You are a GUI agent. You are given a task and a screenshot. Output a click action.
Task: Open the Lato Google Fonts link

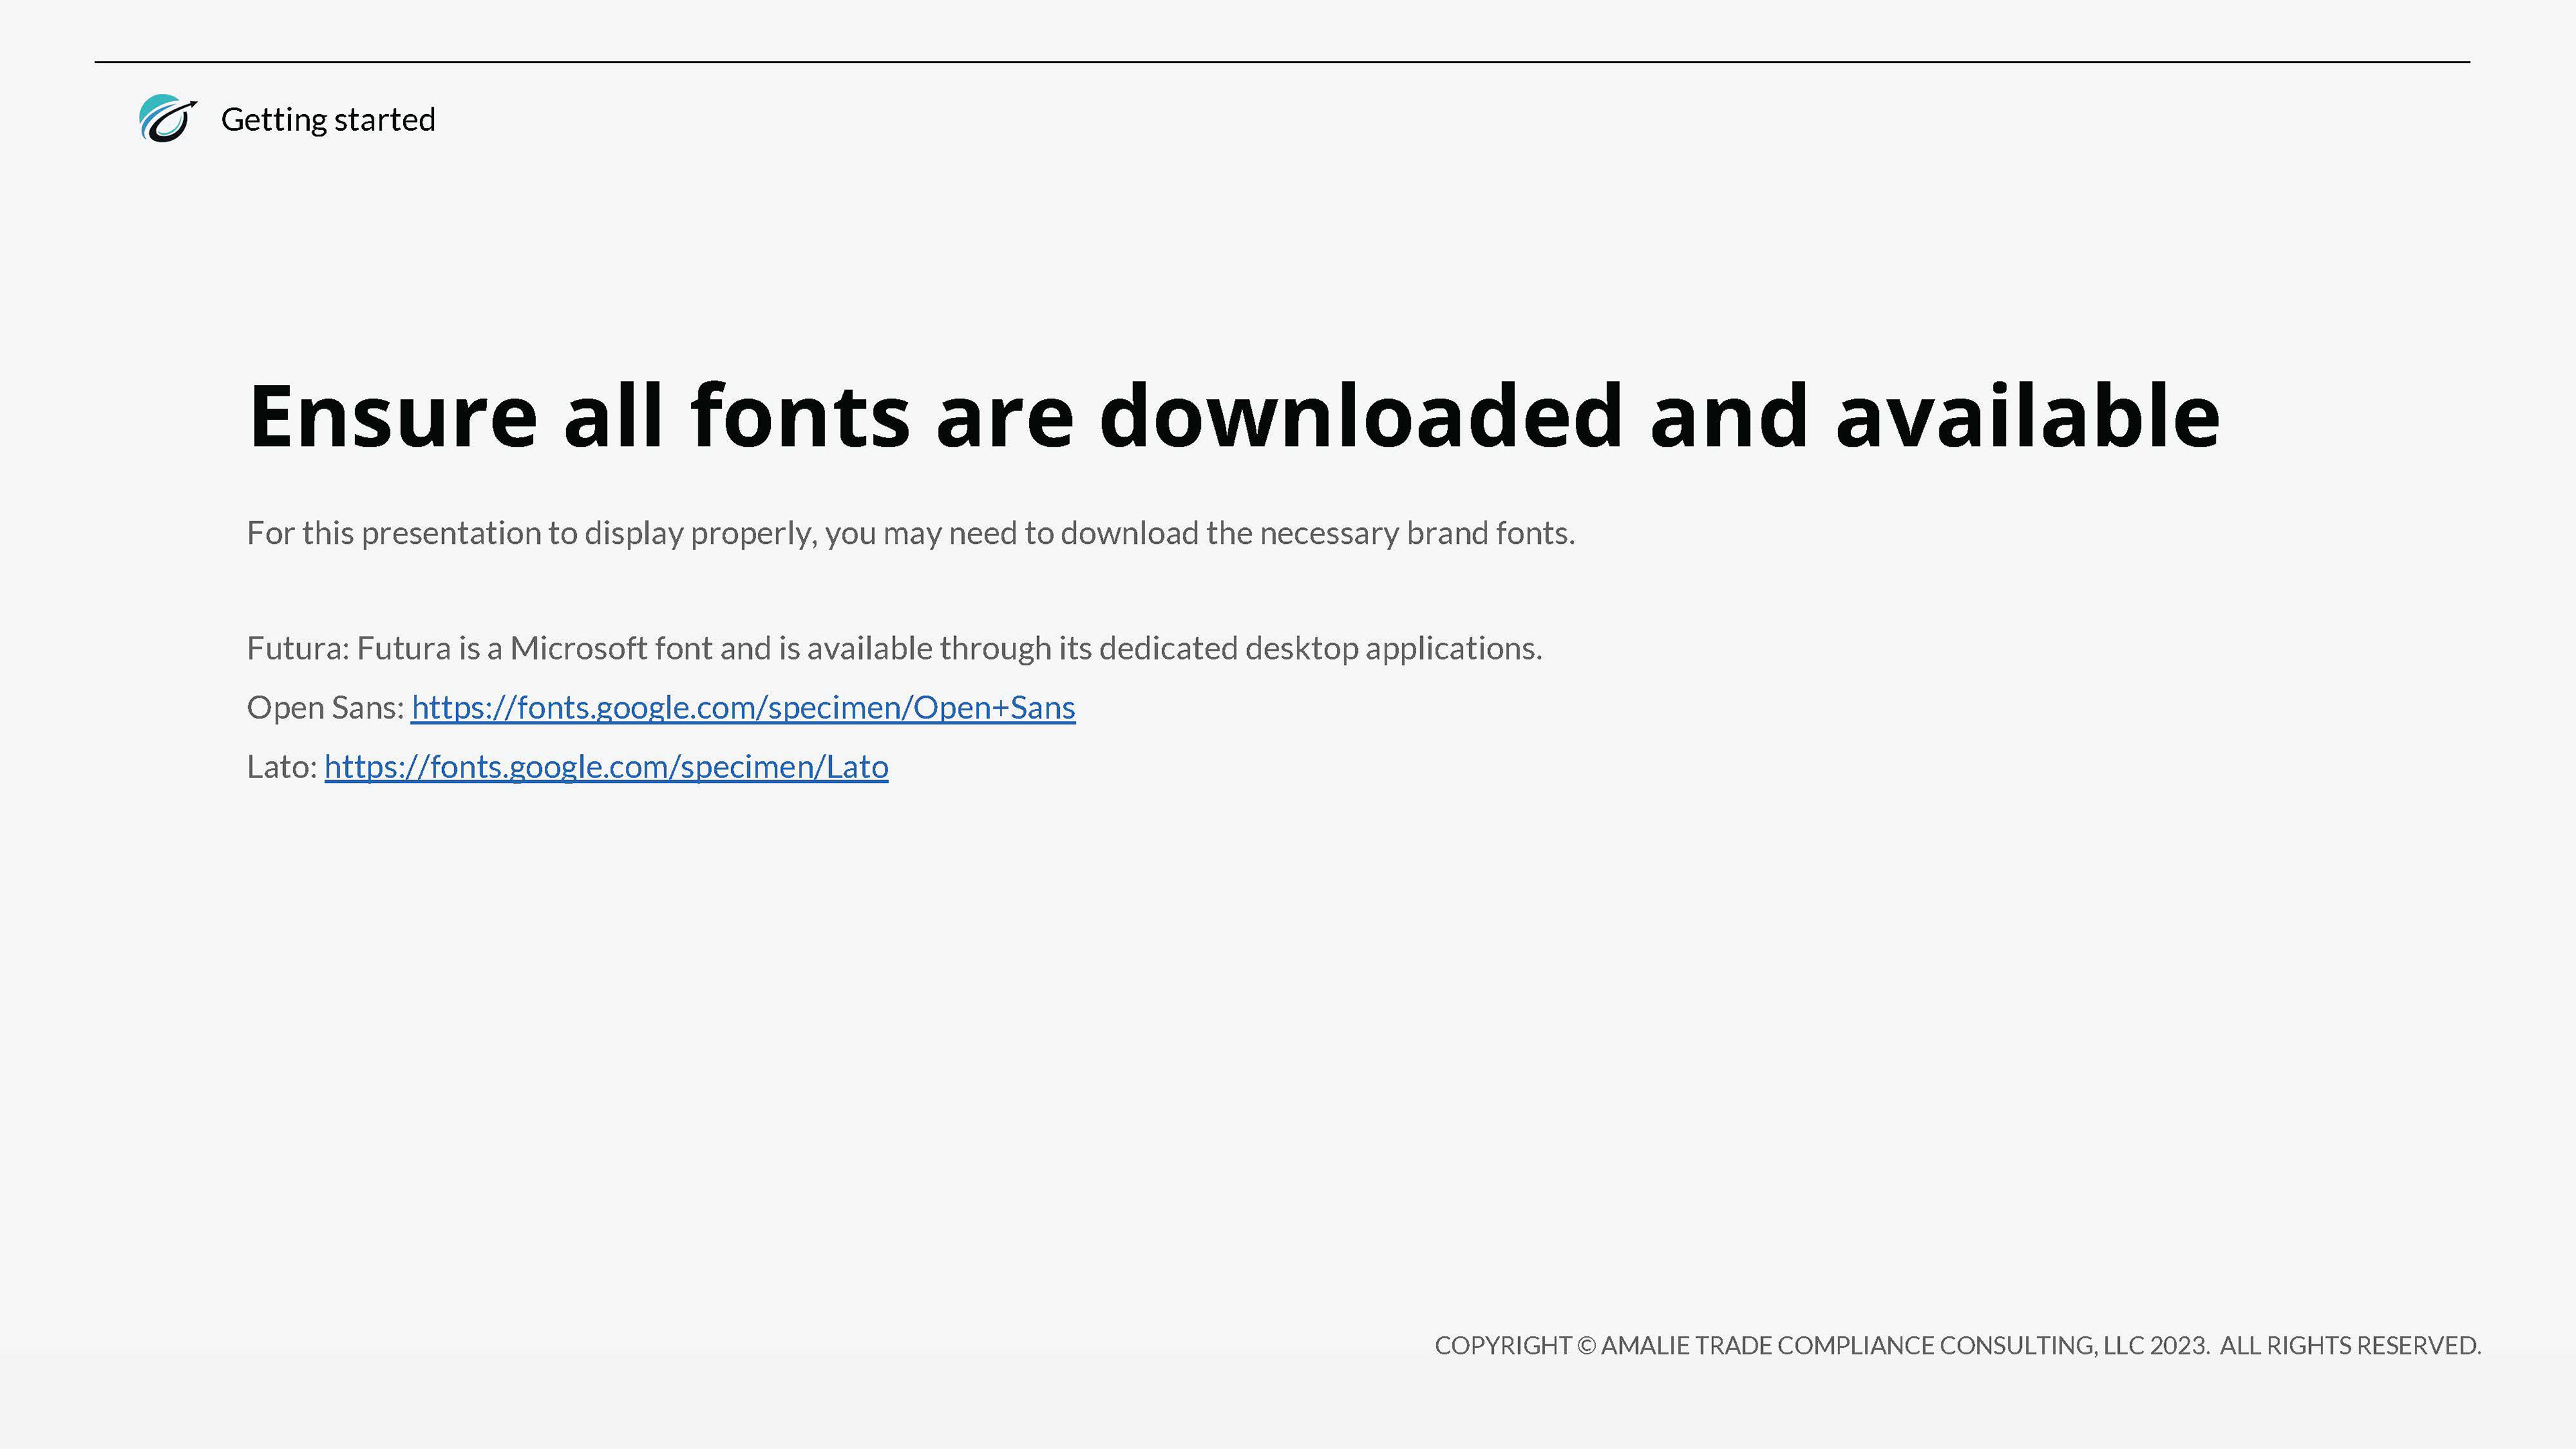click(606, 767)
